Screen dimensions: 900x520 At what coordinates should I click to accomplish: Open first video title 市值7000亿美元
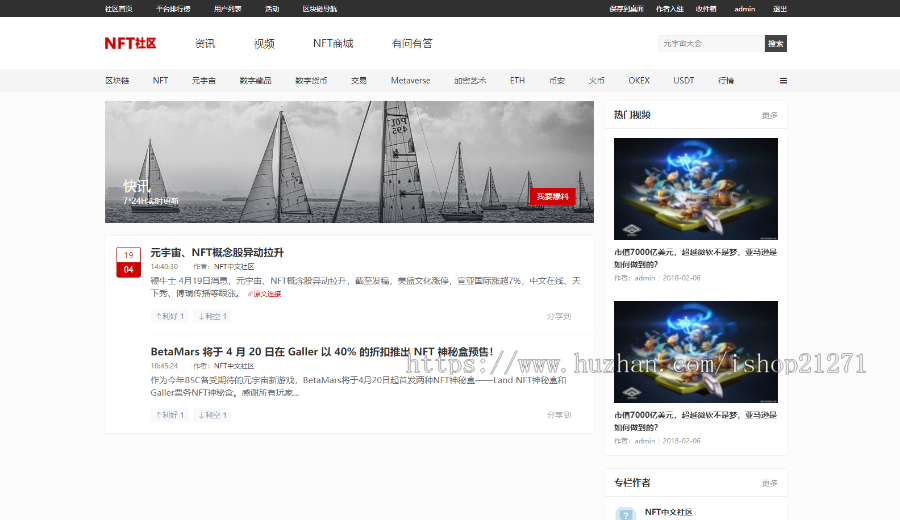coord(696,258)
